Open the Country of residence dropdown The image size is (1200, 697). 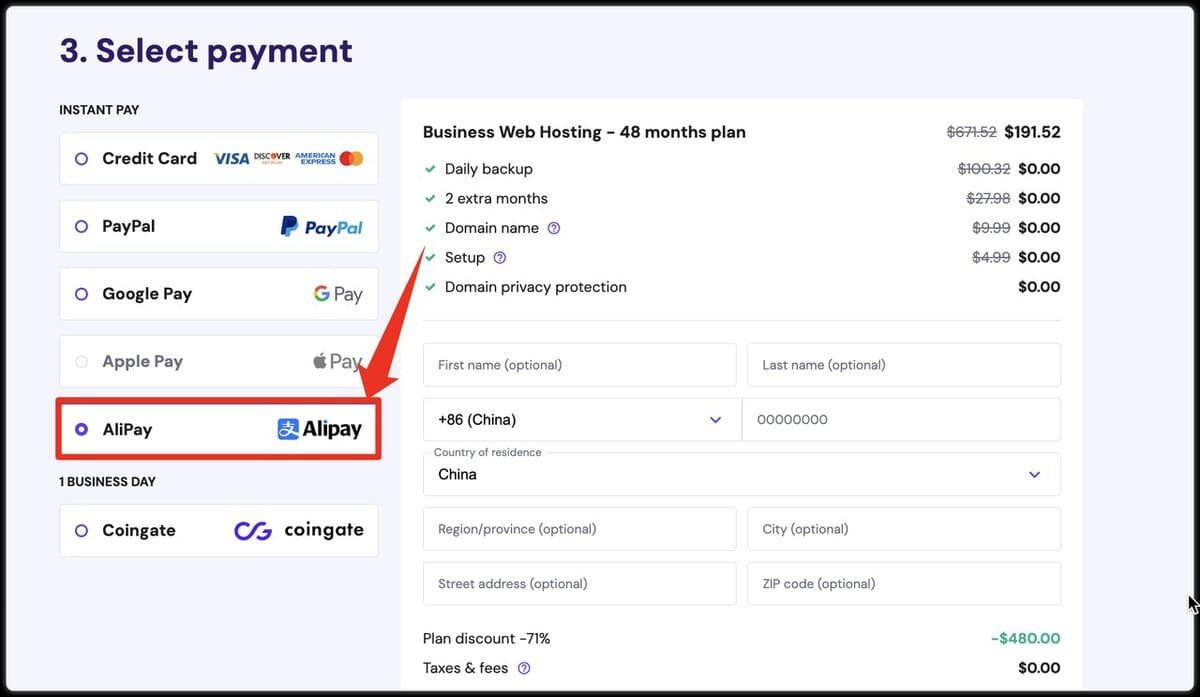tap(742, 474)
